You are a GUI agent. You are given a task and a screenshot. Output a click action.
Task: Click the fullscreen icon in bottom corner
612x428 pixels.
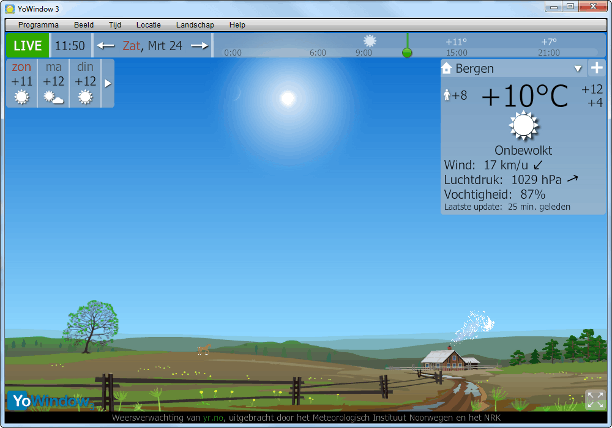[595, 399]
